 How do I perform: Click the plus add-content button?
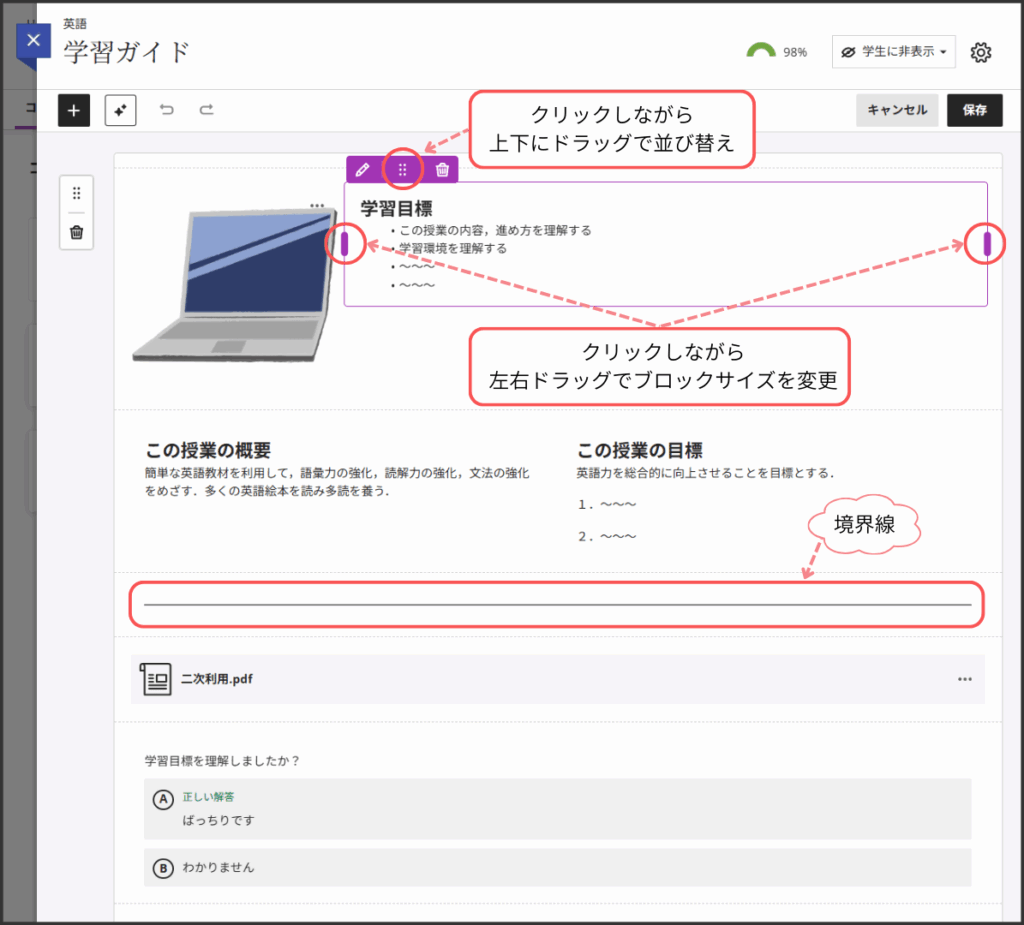coord(74,110)
